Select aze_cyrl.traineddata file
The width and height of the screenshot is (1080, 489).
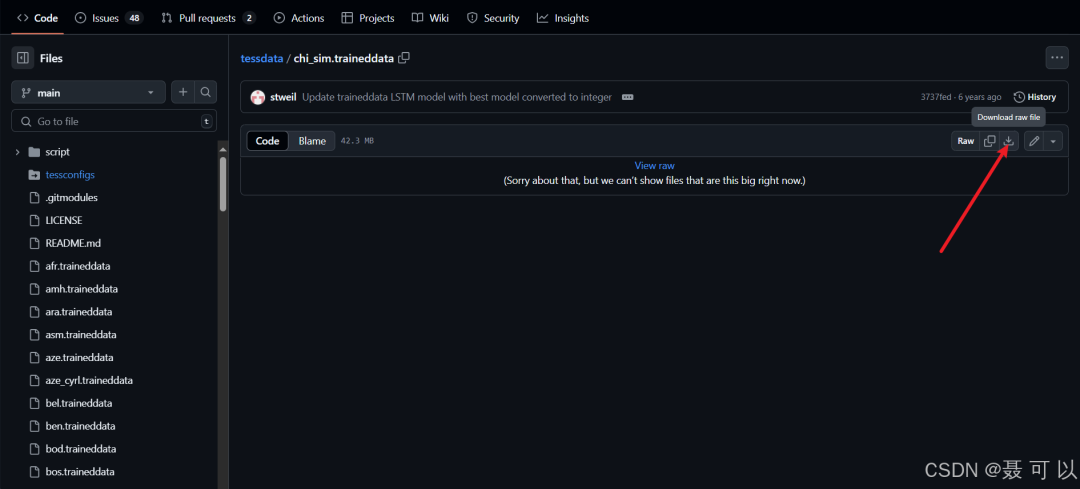89,380
